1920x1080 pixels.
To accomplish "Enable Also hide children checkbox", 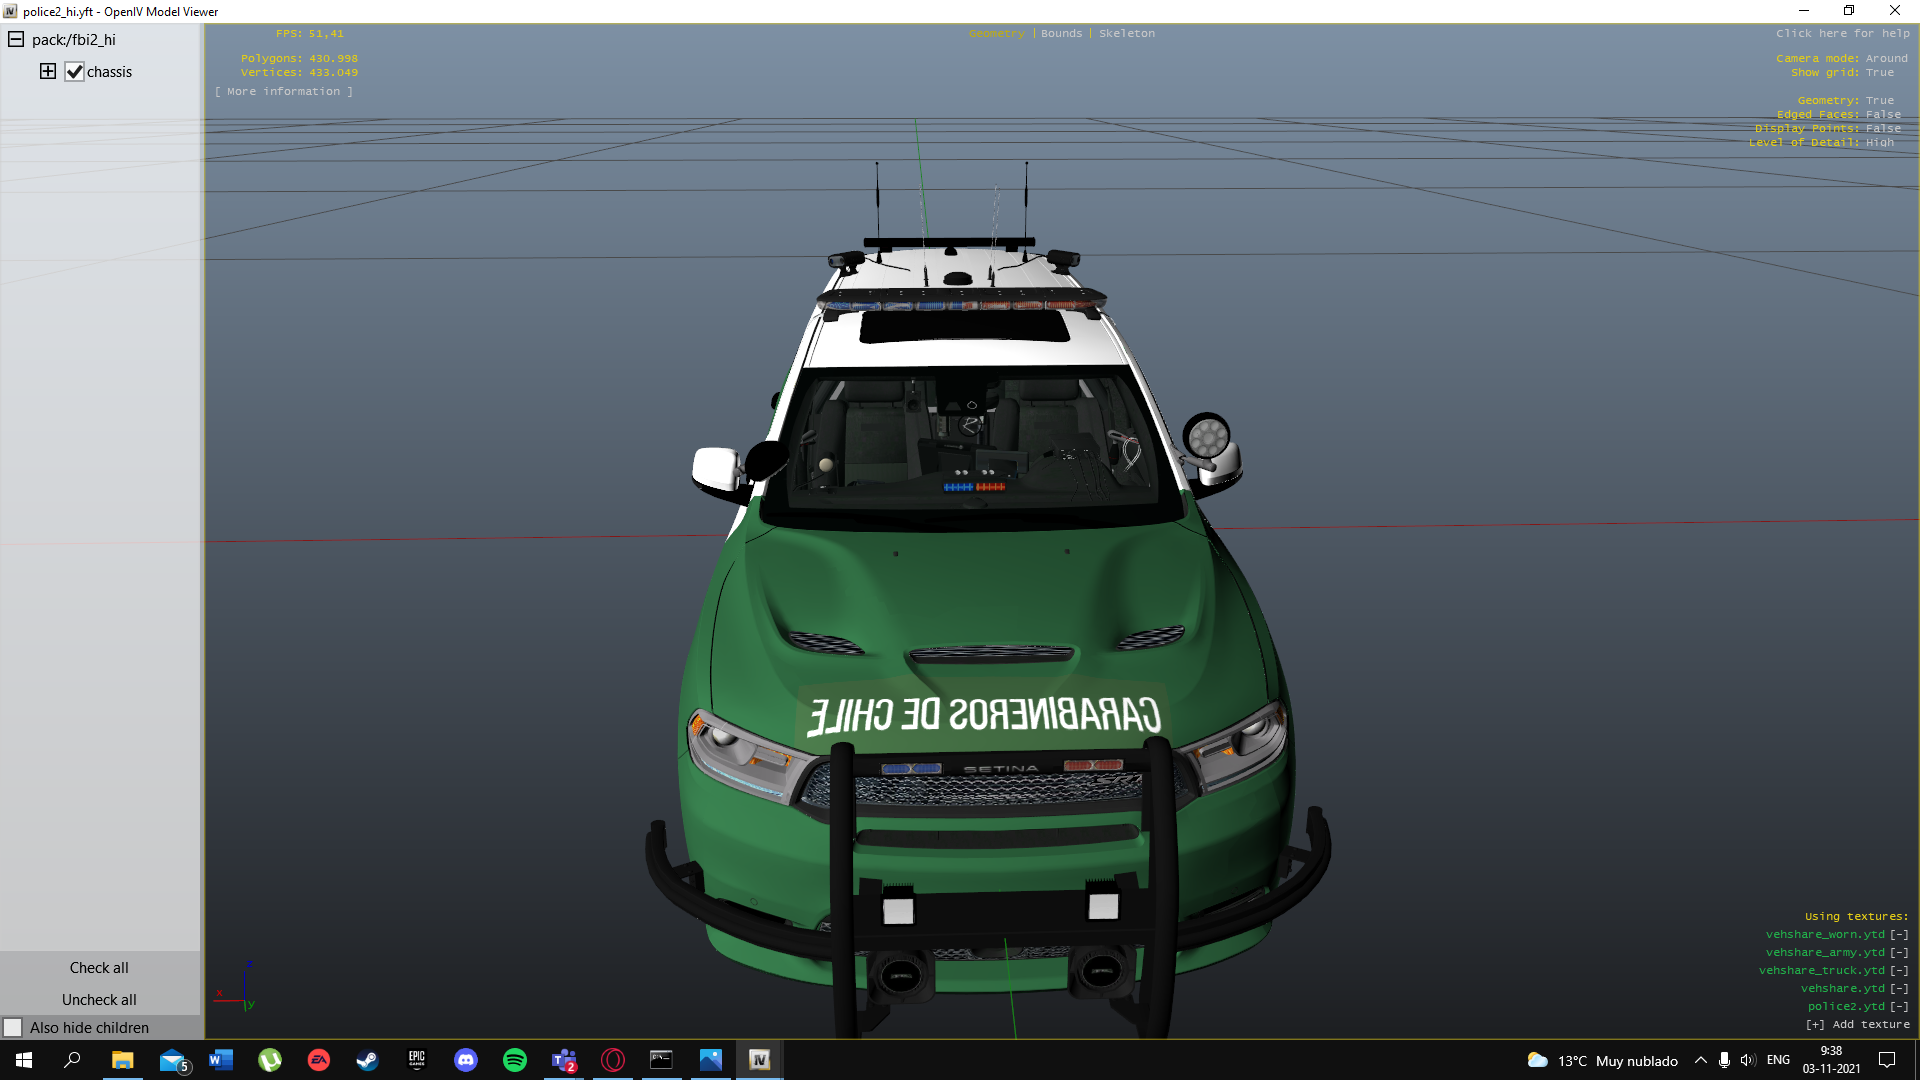I will coord(13,1028).
